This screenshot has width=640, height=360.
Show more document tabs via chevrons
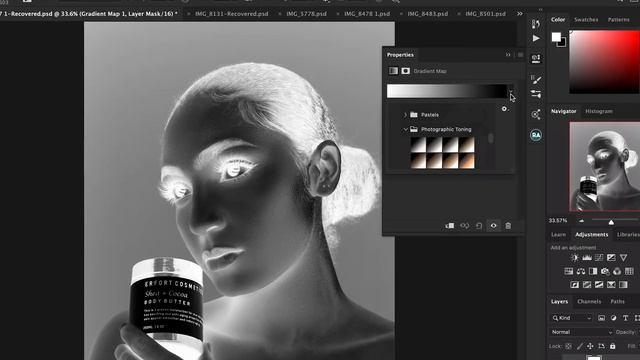pos(520,13)
